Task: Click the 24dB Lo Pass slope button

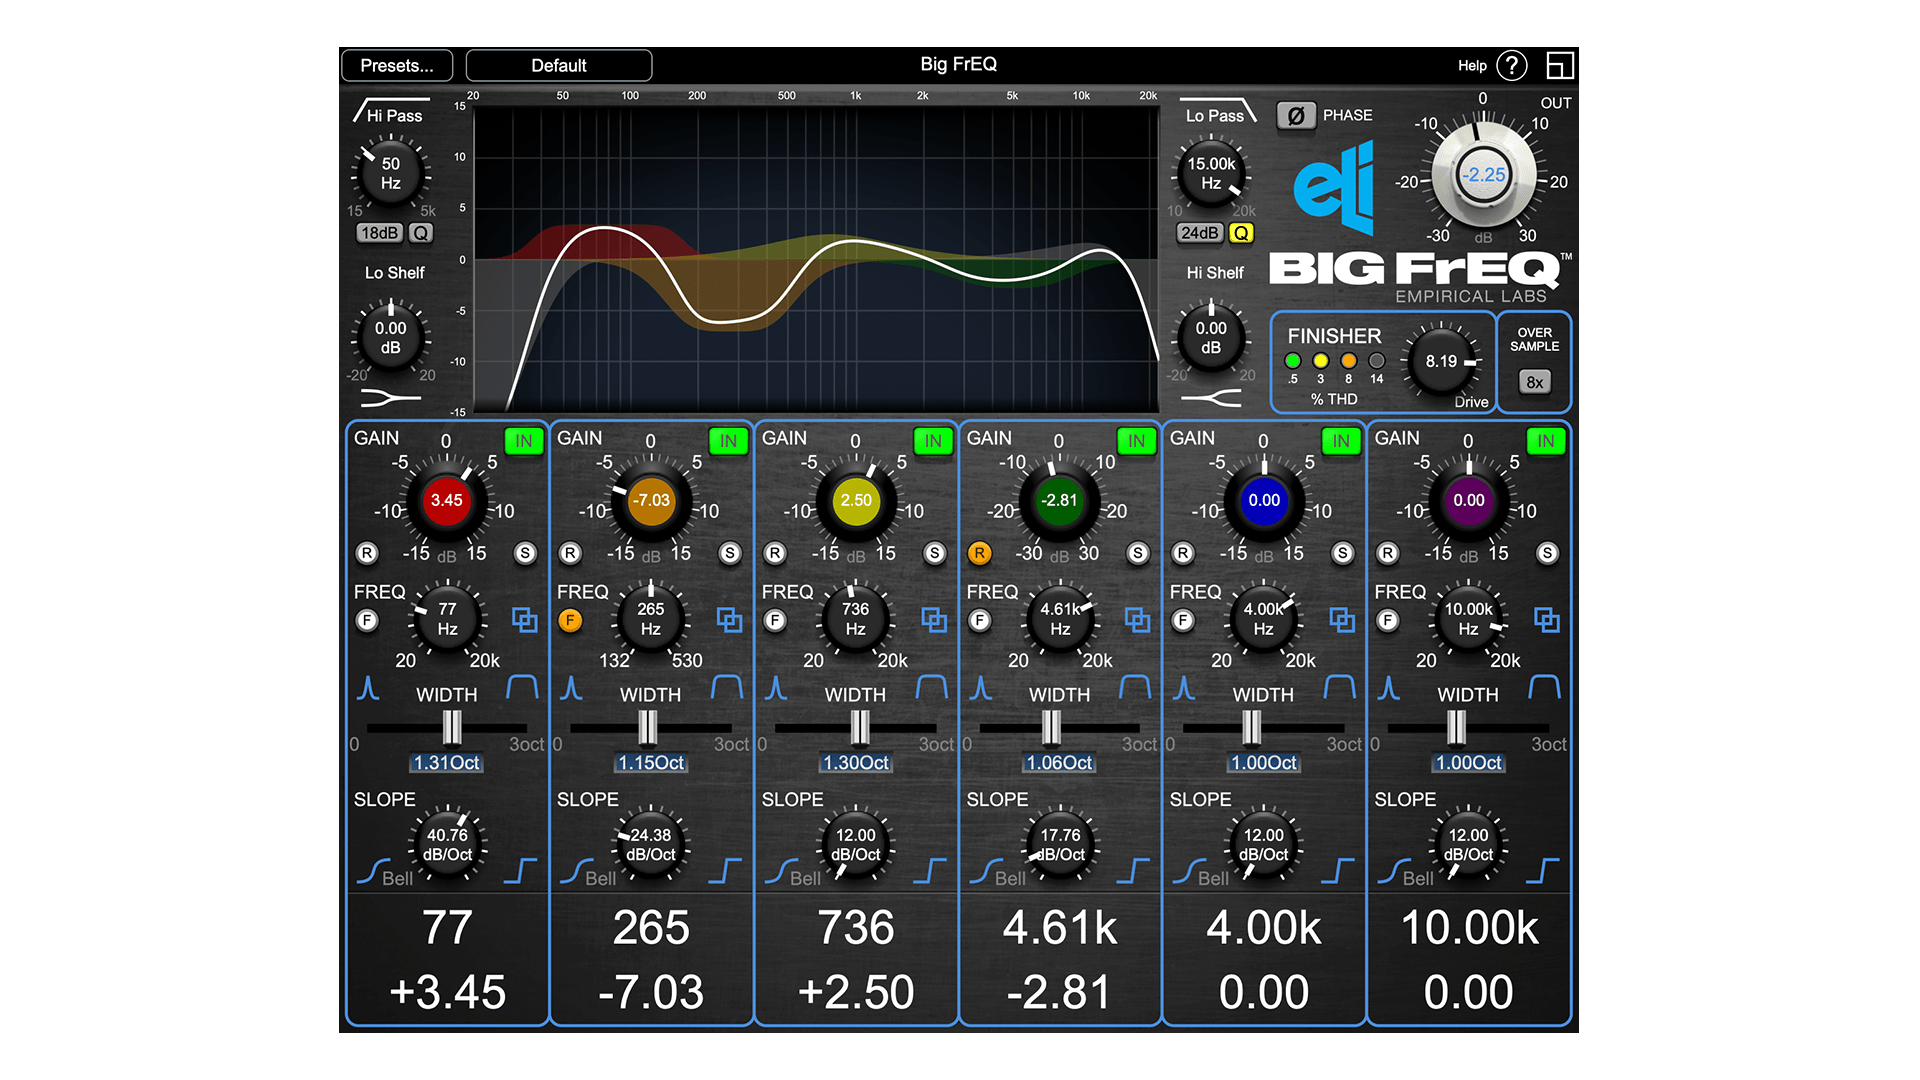Action: click(1199, 233)
